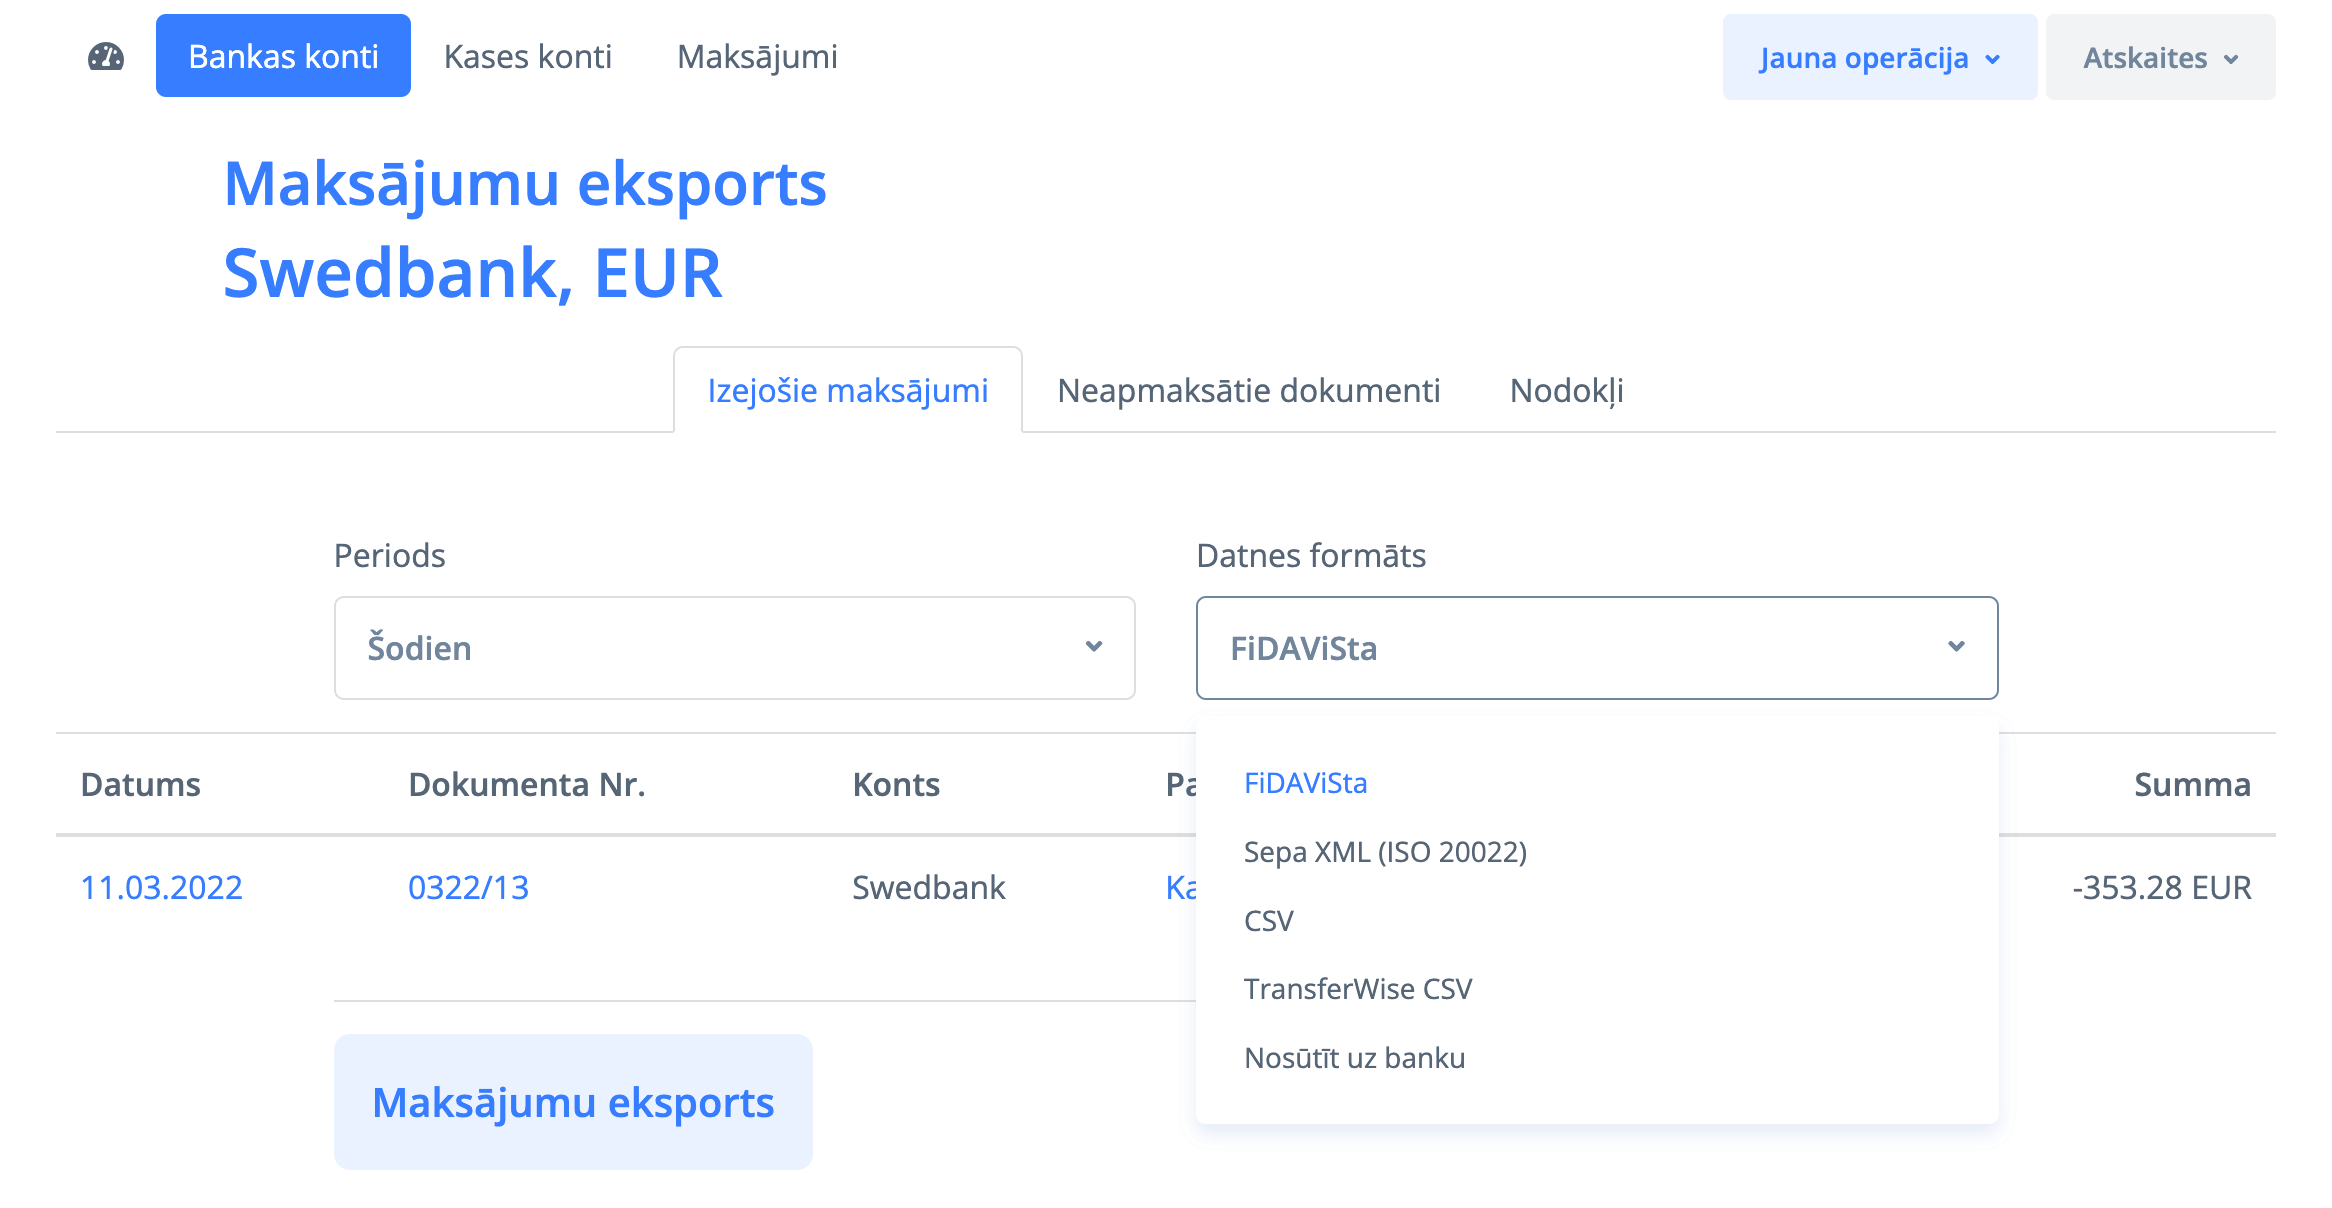Image resolution: width=2332 pixels, height=1208 pixels.
Task: Choose Nosūtīt uz banku option
Action: [x=1354, y=1058]
